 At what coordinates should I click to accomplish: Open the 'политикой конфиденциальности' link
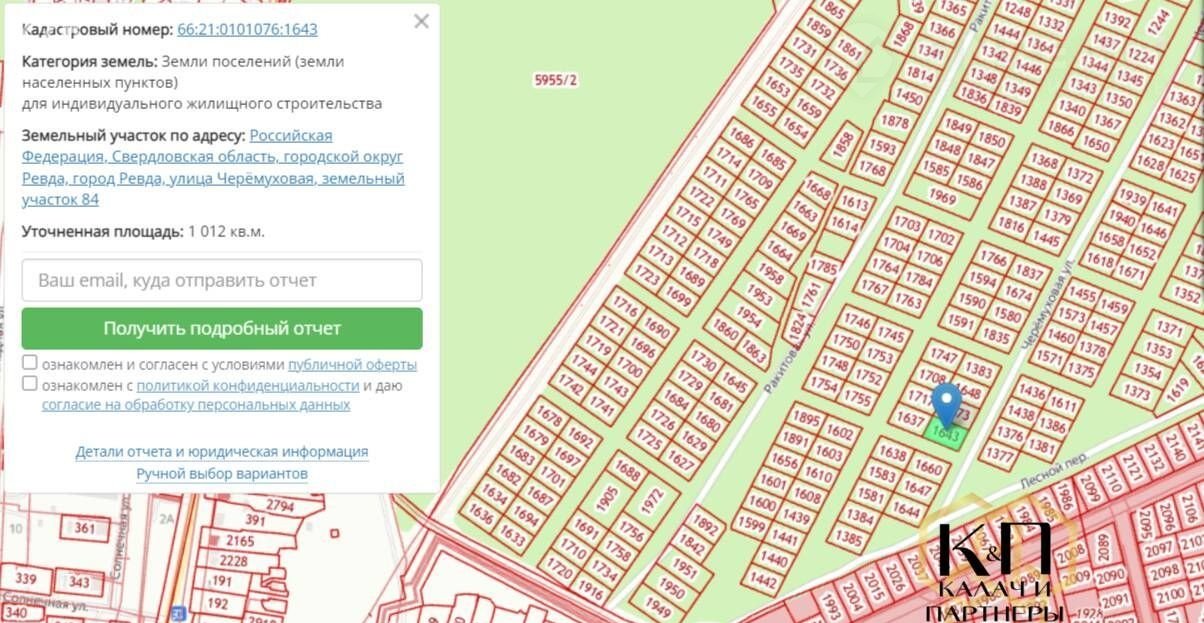247,385
